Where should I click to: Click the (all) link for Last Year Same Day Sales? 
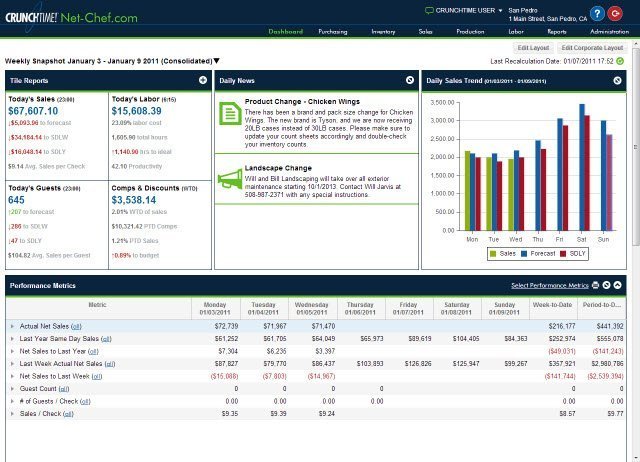[x=106, y=339]
